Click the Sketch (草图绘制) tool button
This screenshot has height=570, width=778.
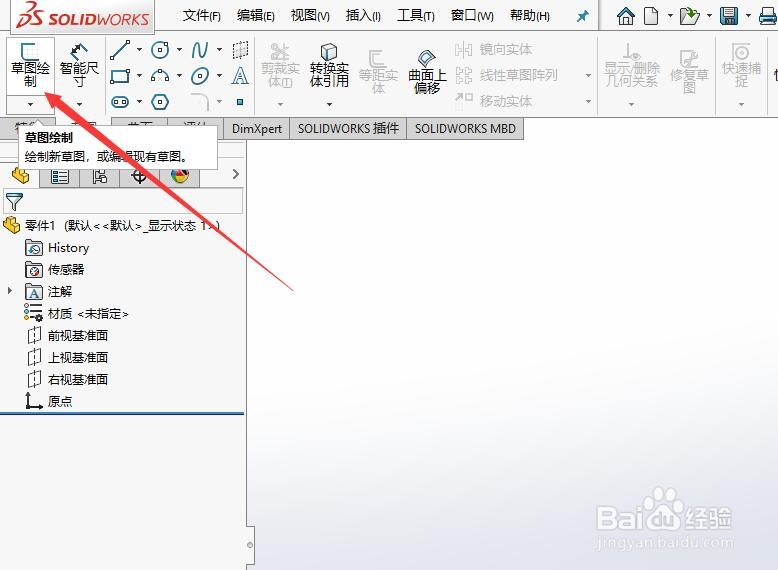point(30,65)
